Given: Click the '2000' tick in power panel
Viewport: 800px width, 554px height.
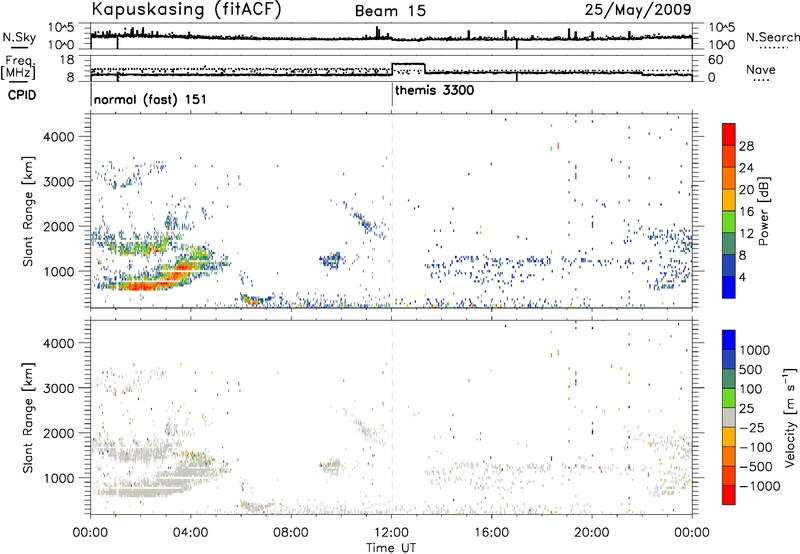Looking at the screenshot, I should (x=59, y=227).
